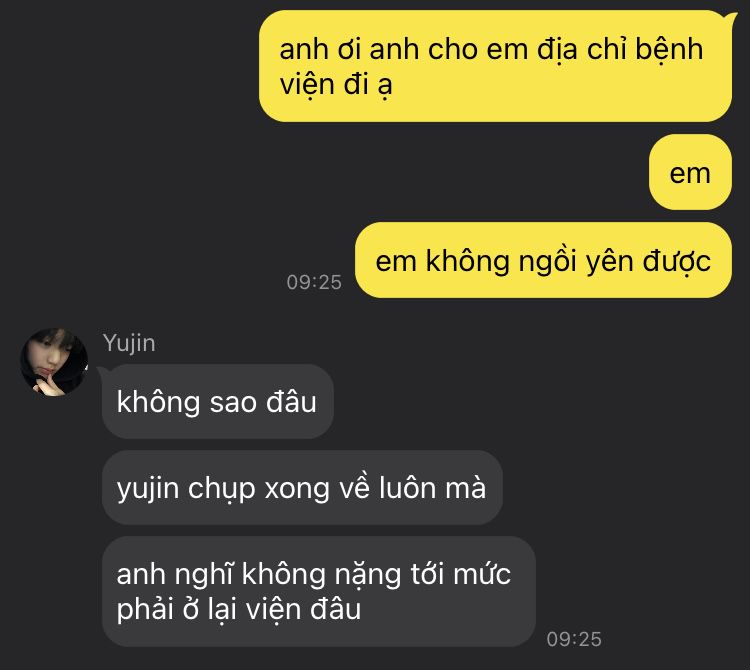Click the 09:25 timestamp beside gray reply
This screenshot has width=750, height=670.
click(574, 639)
